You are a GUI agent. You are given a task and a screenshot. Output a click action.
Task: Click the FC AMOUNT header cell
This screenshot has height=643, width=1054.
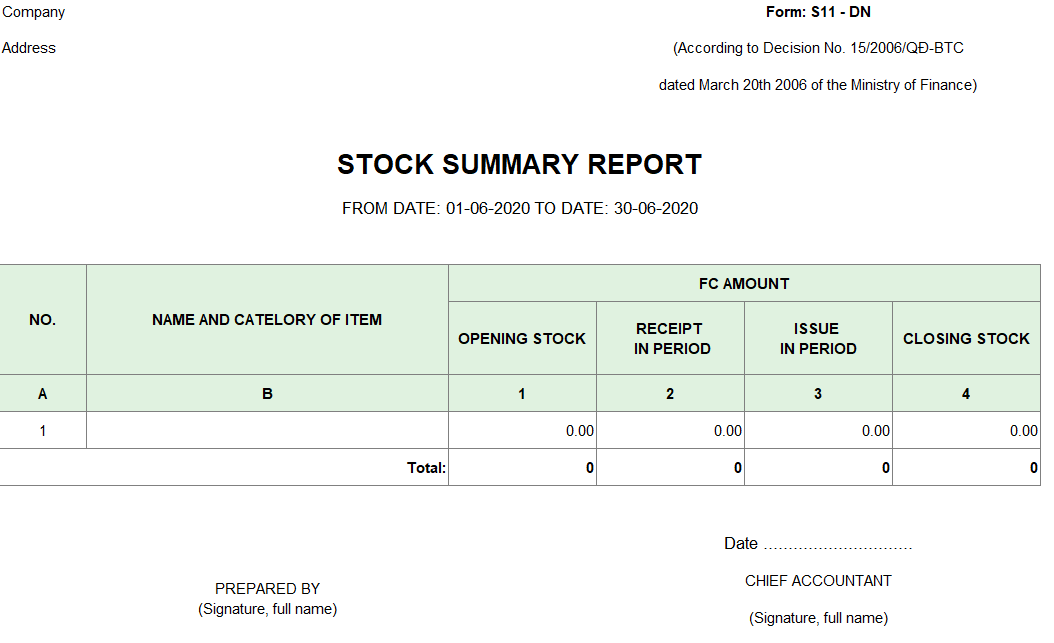[x=744, y=284]
